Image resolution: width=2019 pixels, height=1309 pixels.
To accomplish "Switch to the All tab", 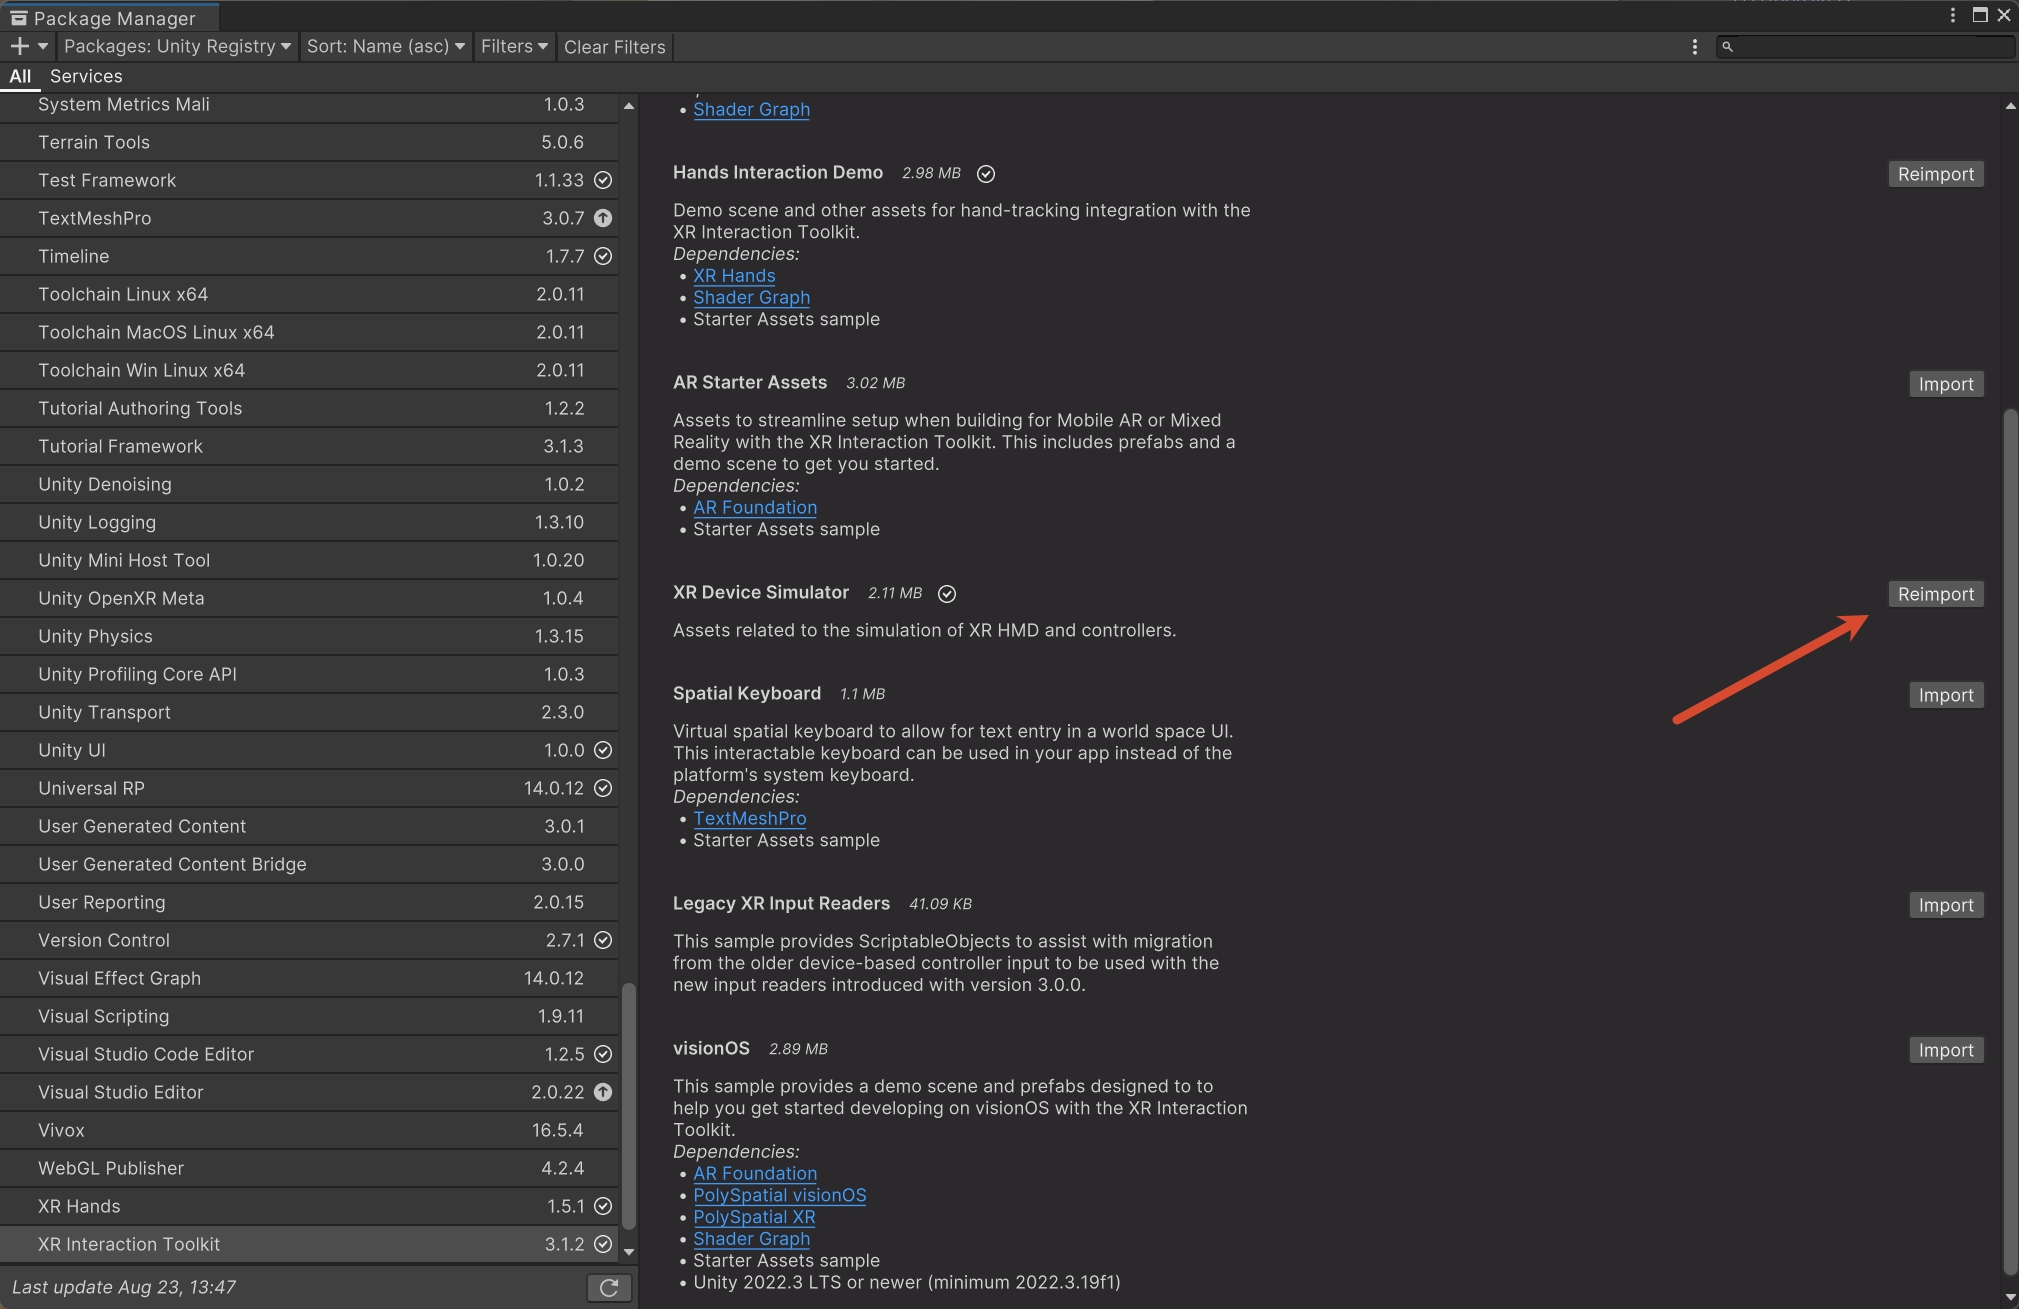I will 20,76.
